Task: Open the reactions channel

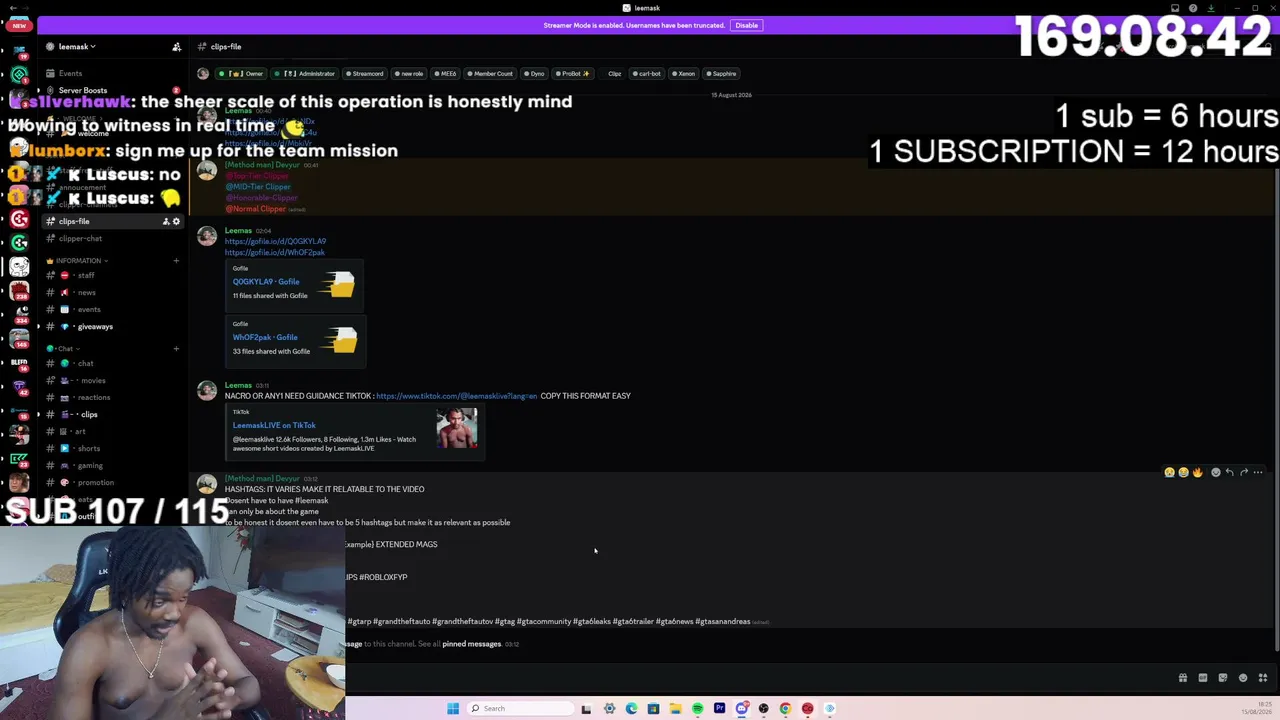Action: [112, 397]
